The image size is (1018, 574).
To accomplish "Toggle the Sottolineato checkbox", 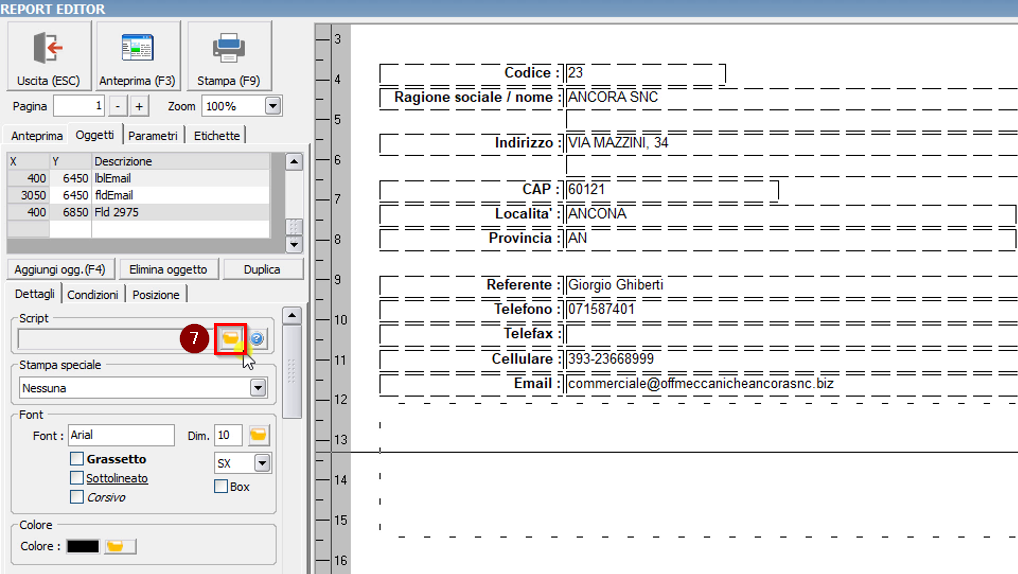I will 77,478.
